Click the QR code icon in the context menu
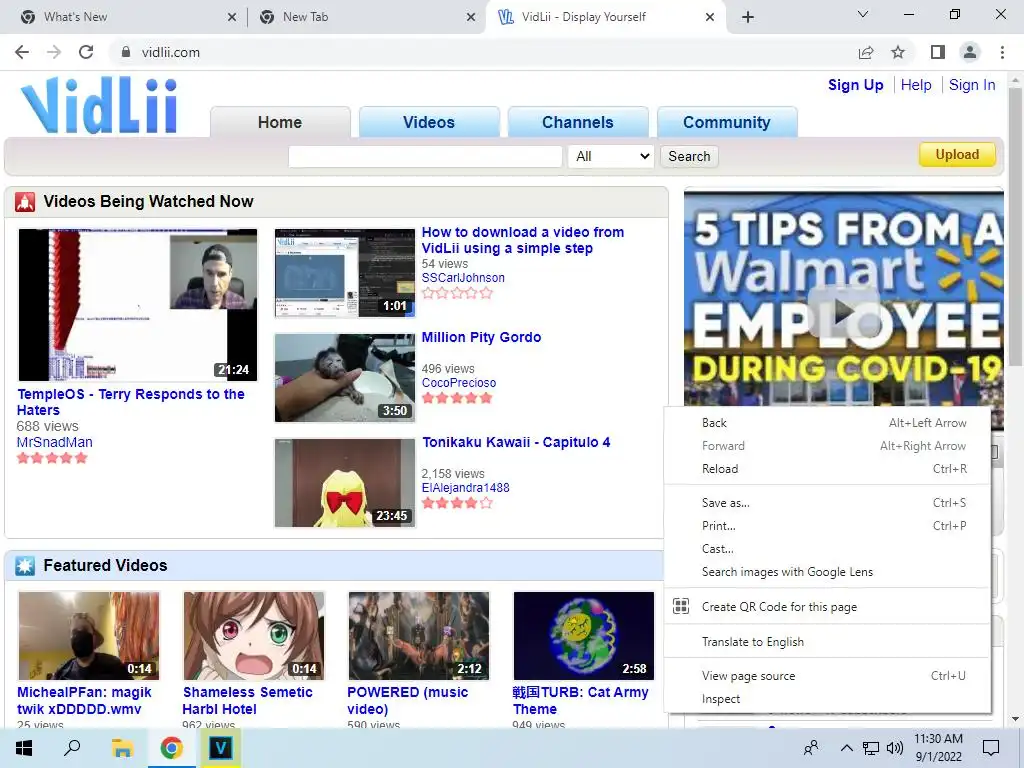The width and height of the screenshot is (1024, 768). [680, 607]
